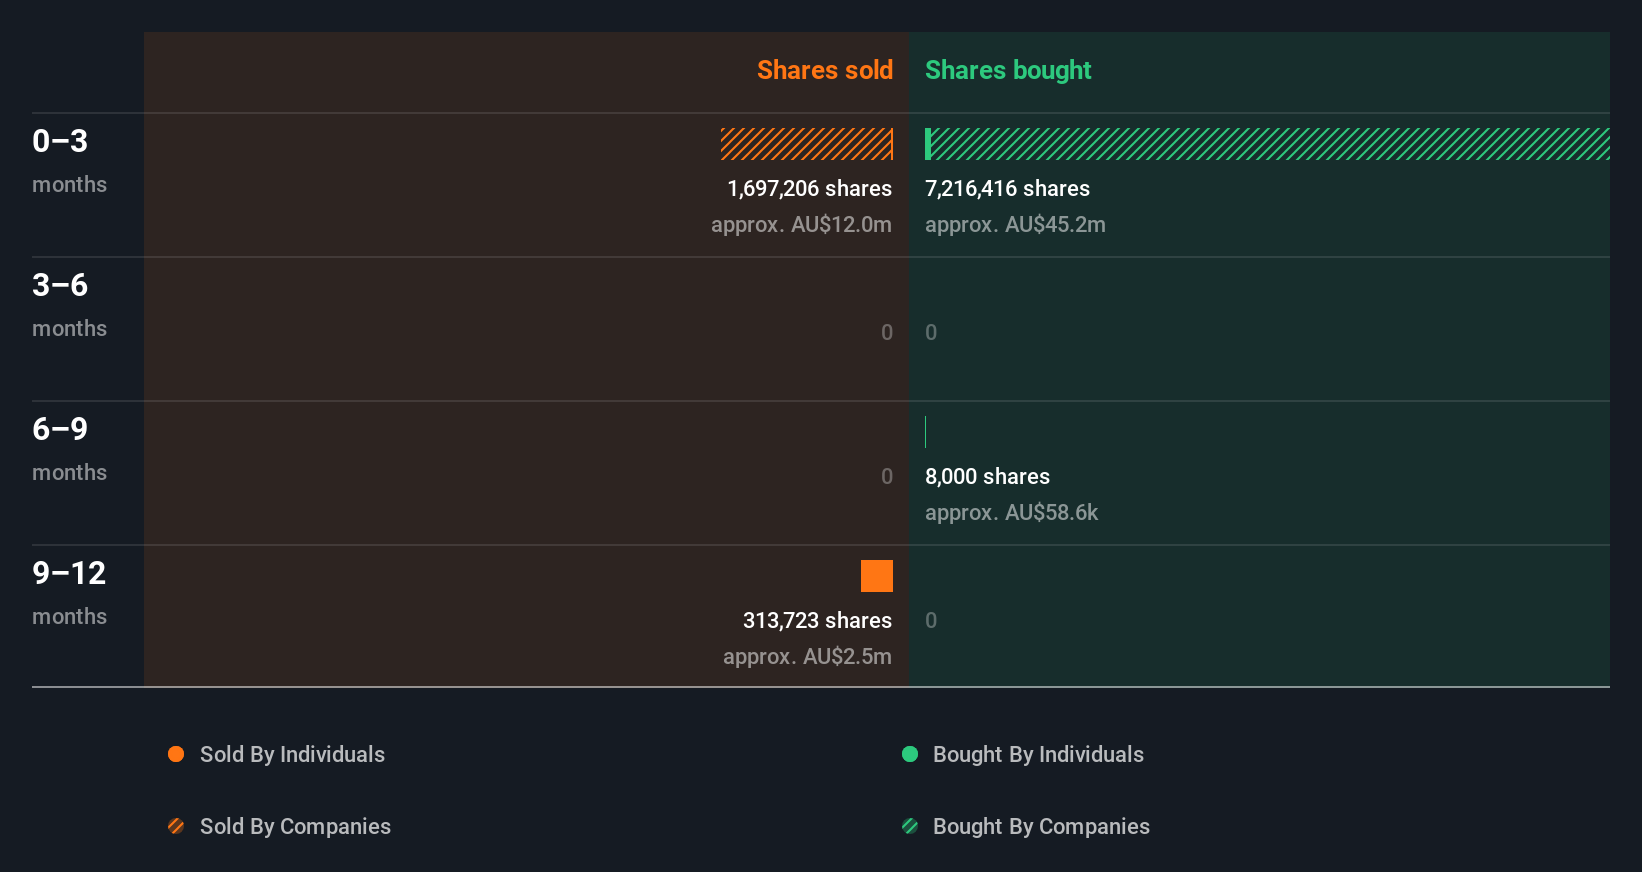Click the approx. AU$12.0m sold value

801,224
